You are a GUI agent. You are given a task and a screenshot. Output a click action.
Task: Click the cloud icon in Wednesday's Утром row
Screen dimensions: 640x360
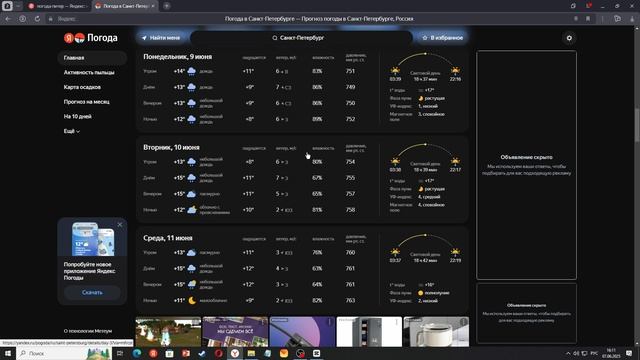coord(191,253)
